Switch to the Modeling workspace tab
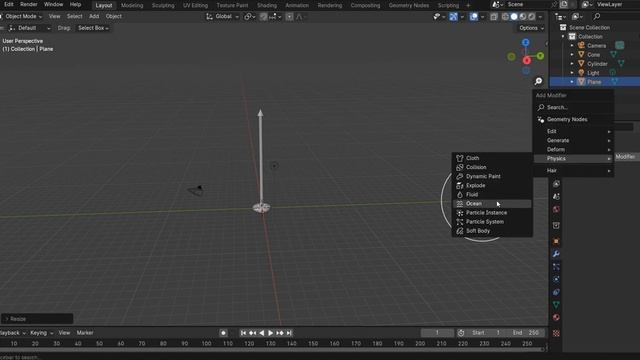The image size is (640, 360). click(x=132, y=5)
